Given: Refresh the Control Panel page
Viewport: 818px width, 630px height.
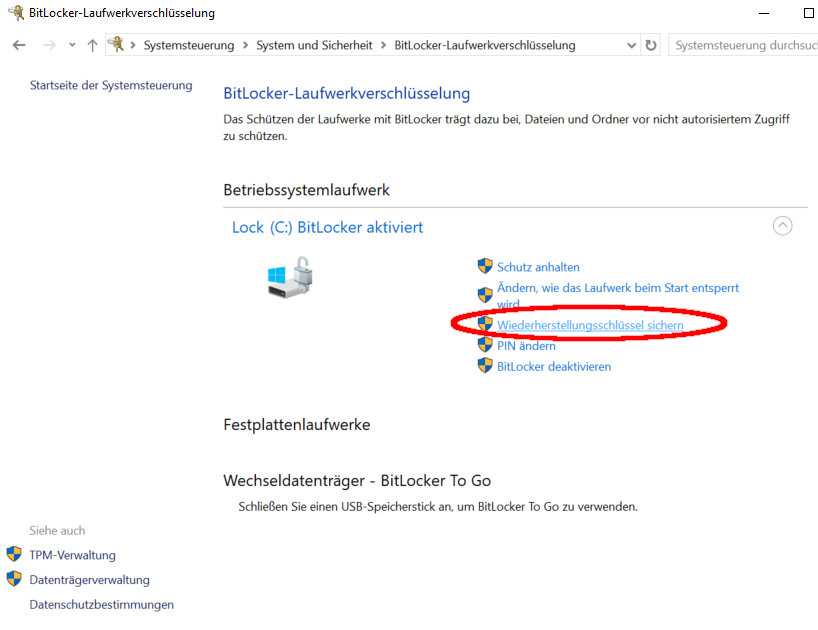Looking at the screenshot, I should tap(651, 45).
